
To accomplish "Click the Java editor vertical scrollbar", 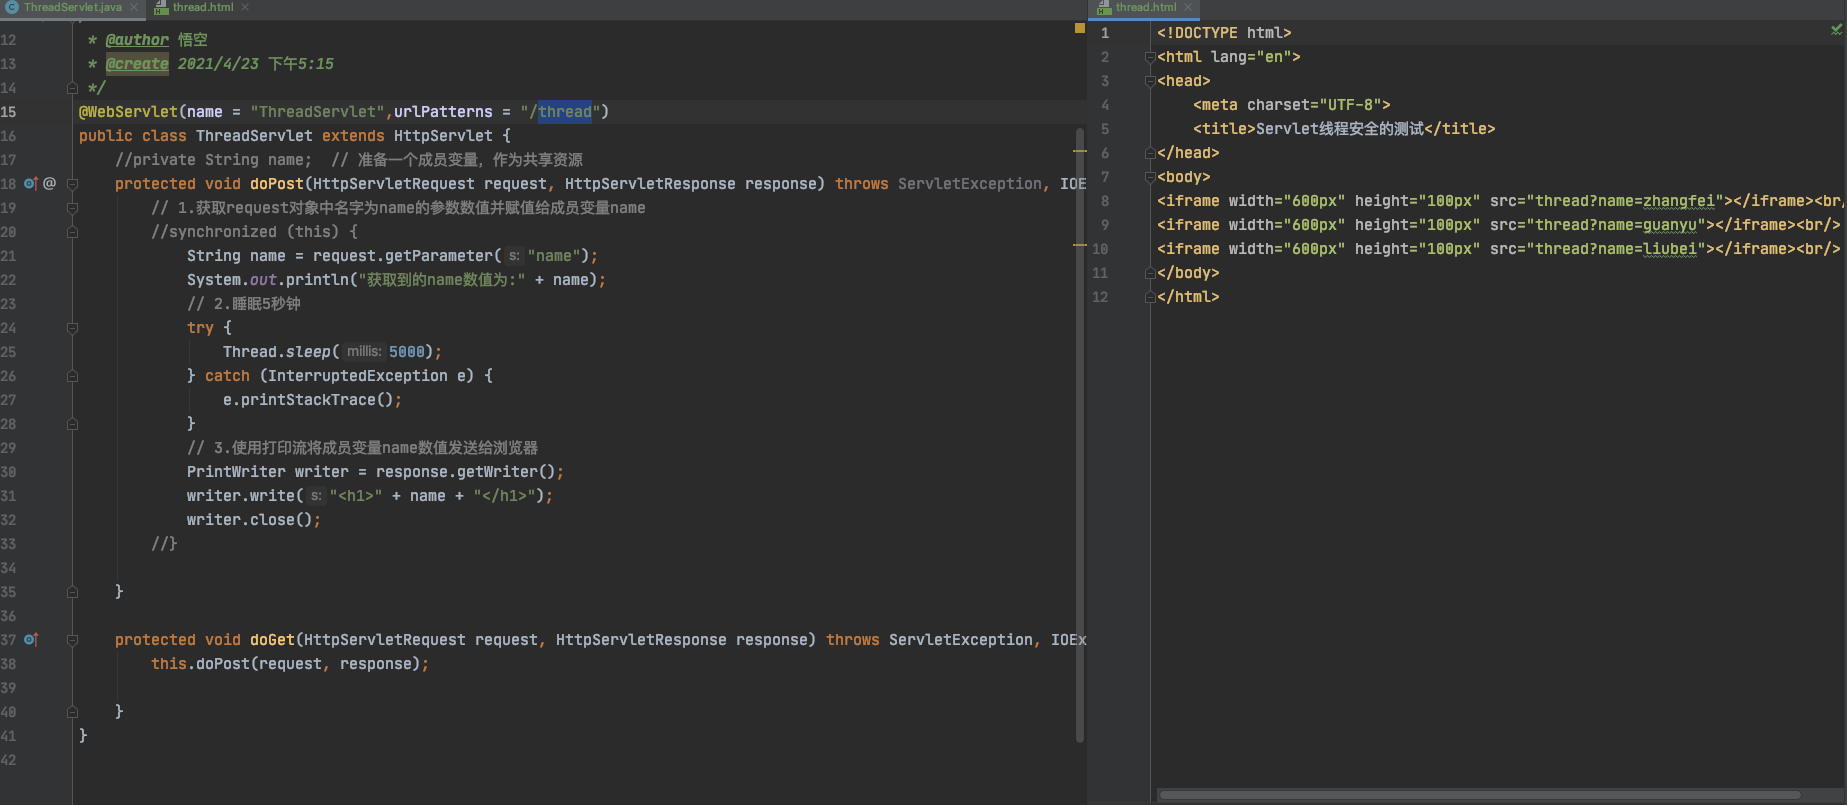I will [1080, 435].
